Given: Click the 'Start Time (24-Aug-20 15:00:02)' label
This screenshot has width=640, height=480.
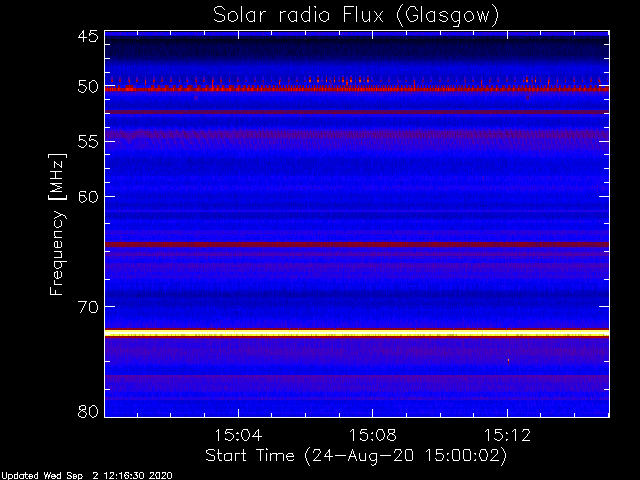Looking at the screenshot, I should click(356, 455).
